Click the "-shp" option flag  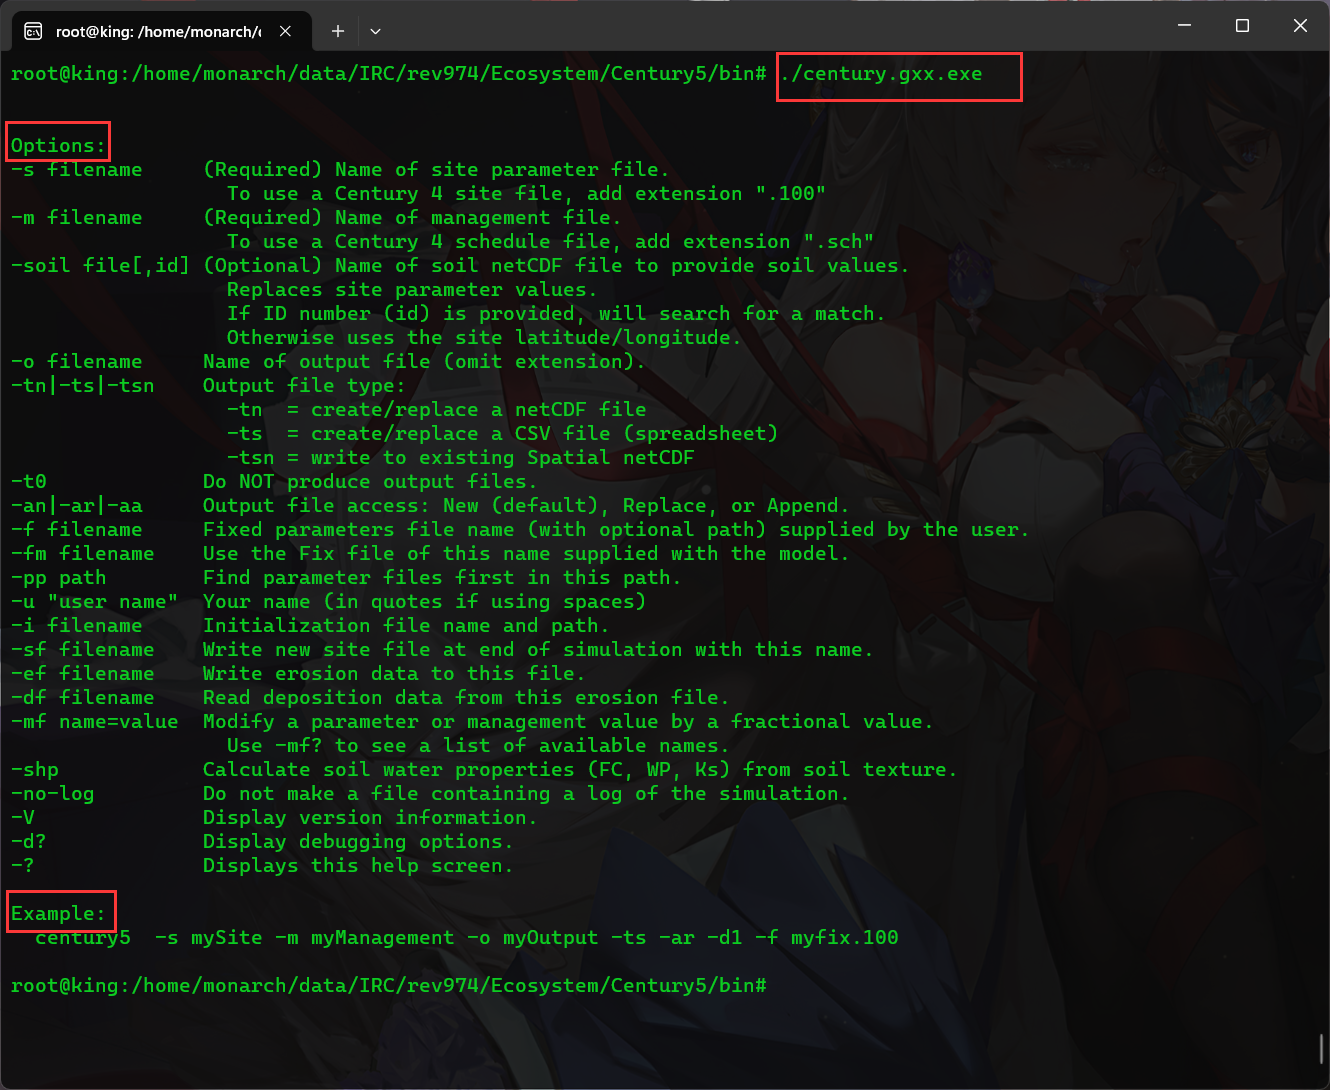click(x=35, y=770)
